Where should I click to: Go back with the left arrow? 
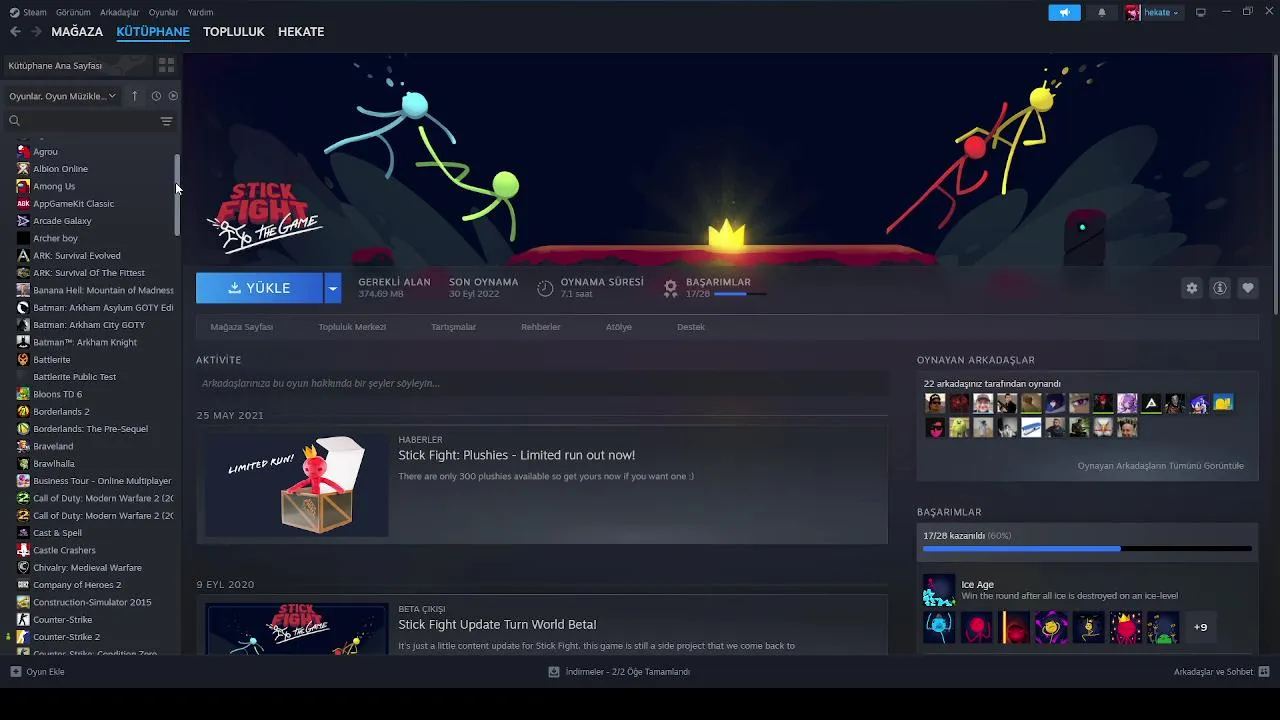click(x=15, y=32)
